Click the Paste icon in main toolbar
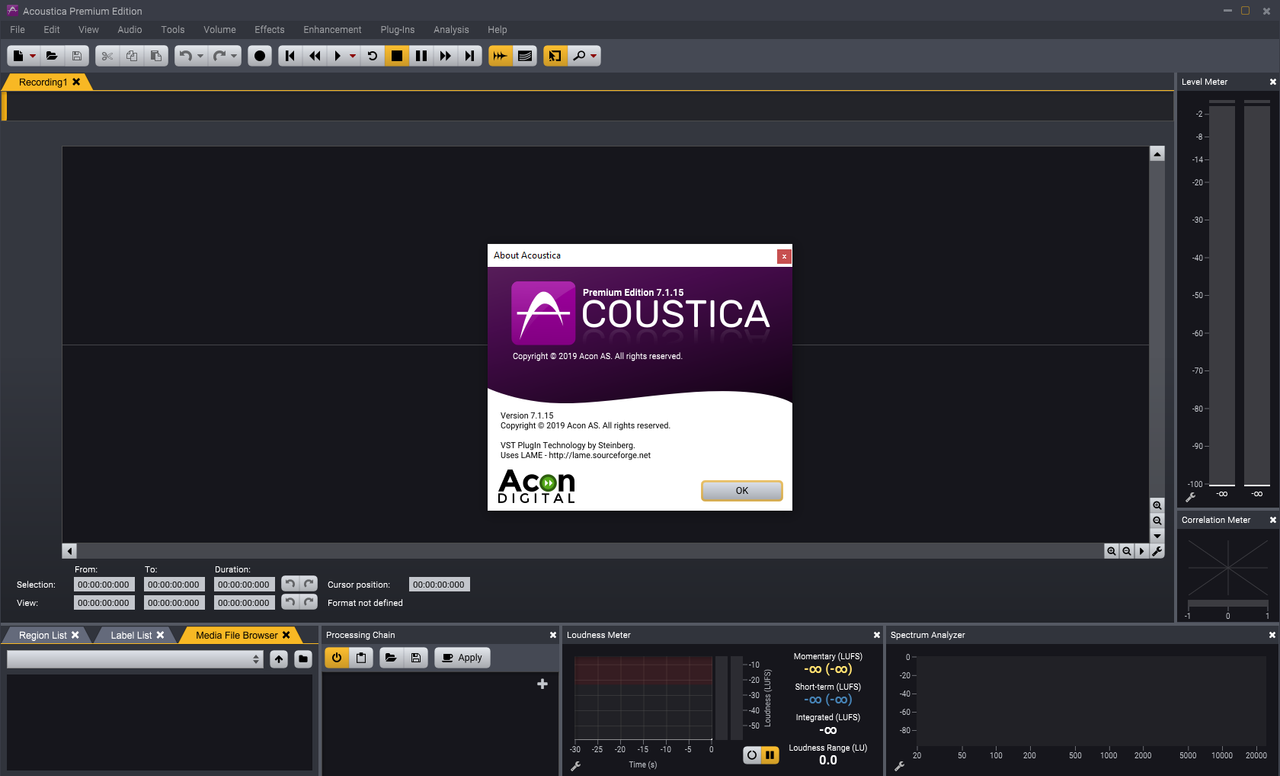This screenshot has height=776, width=1280. [x=156, y=56]
